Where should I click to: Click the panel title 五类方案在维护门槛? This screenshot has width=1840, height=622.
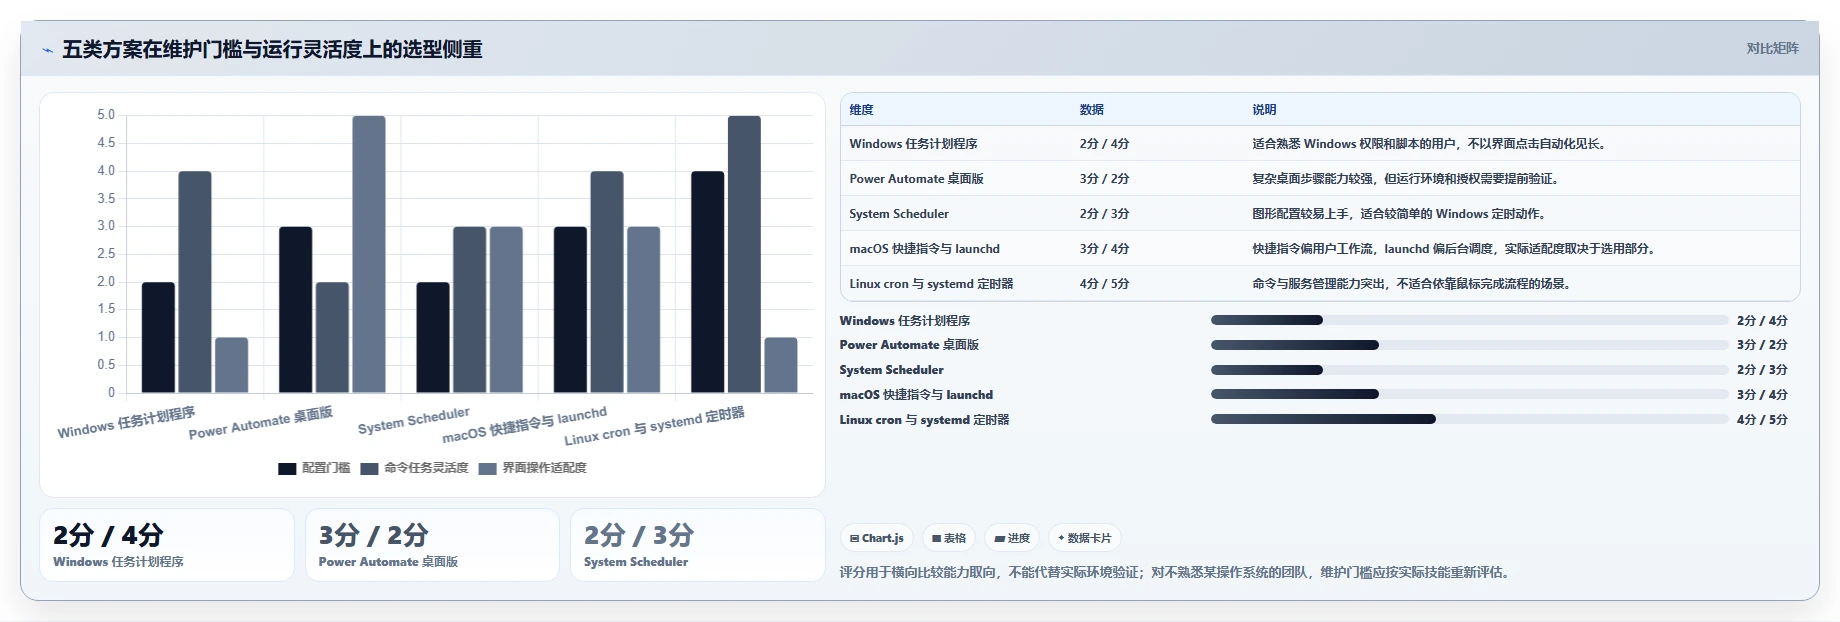coord(272,49)
